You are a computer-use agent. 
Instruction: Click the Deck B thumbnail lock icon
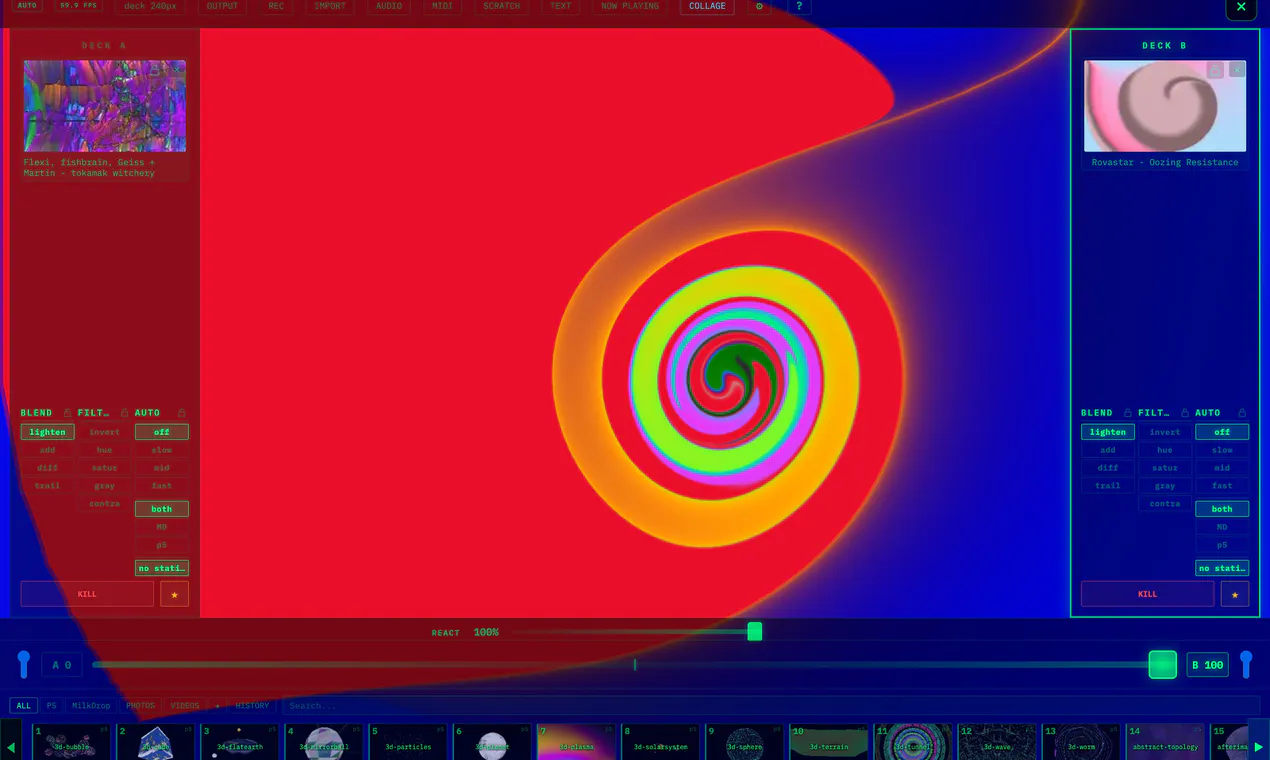1215,70
